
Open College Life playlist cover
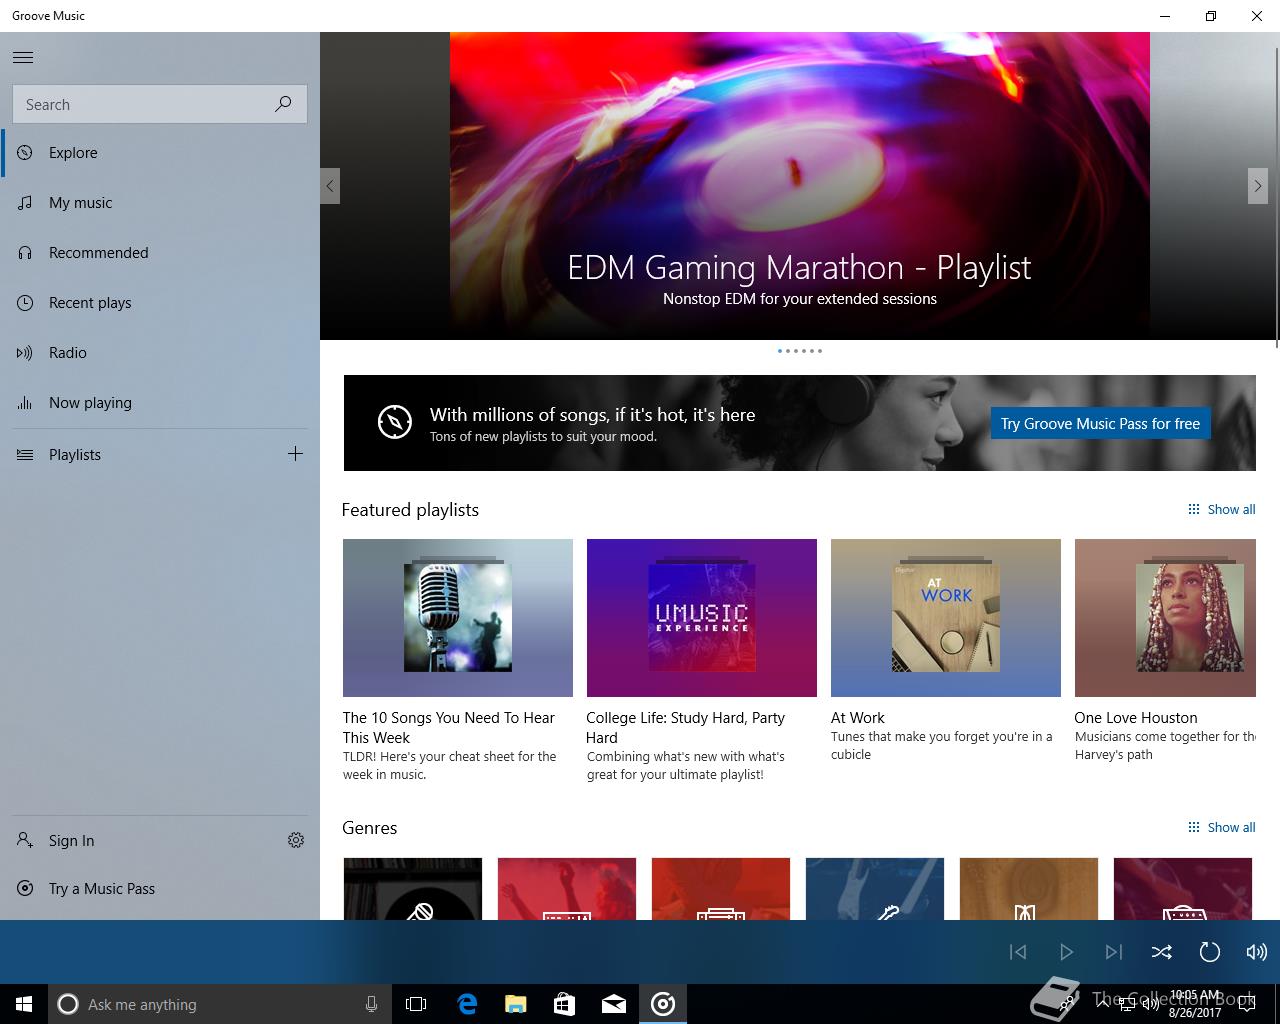pyautogui.click(x=702, y=618)
